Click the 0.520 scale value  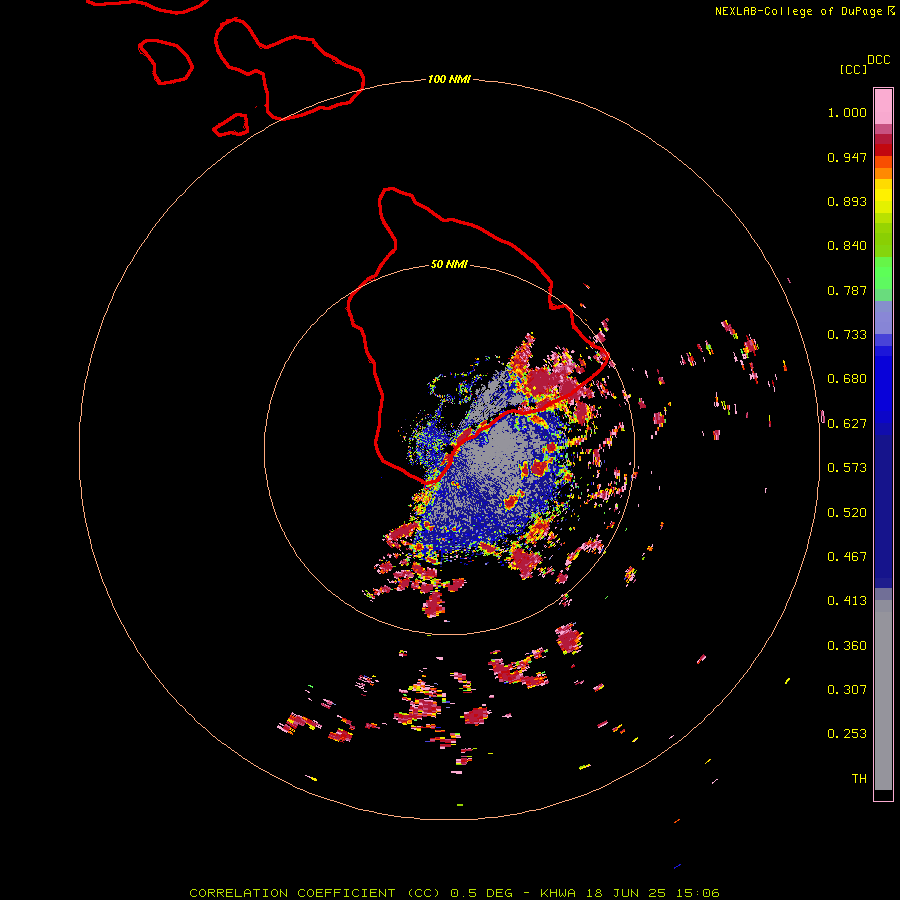pyautogui.click(x=847, y=513)
